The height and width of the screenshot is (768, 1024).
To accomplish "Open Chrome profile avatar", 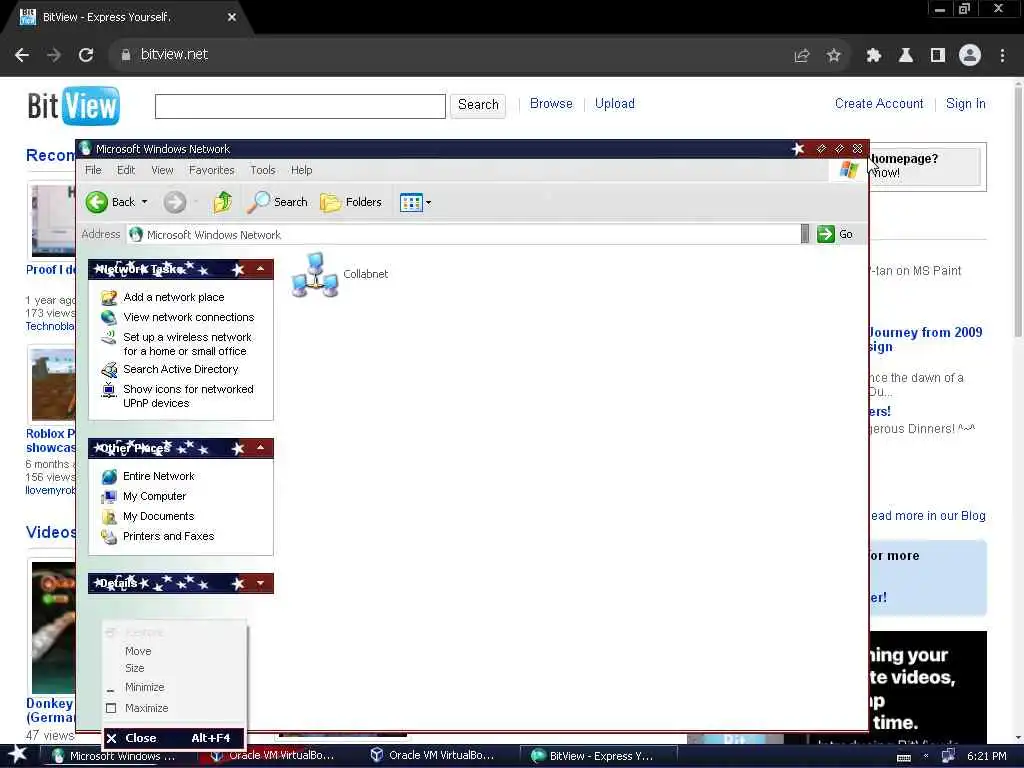I will pos(970,55).
